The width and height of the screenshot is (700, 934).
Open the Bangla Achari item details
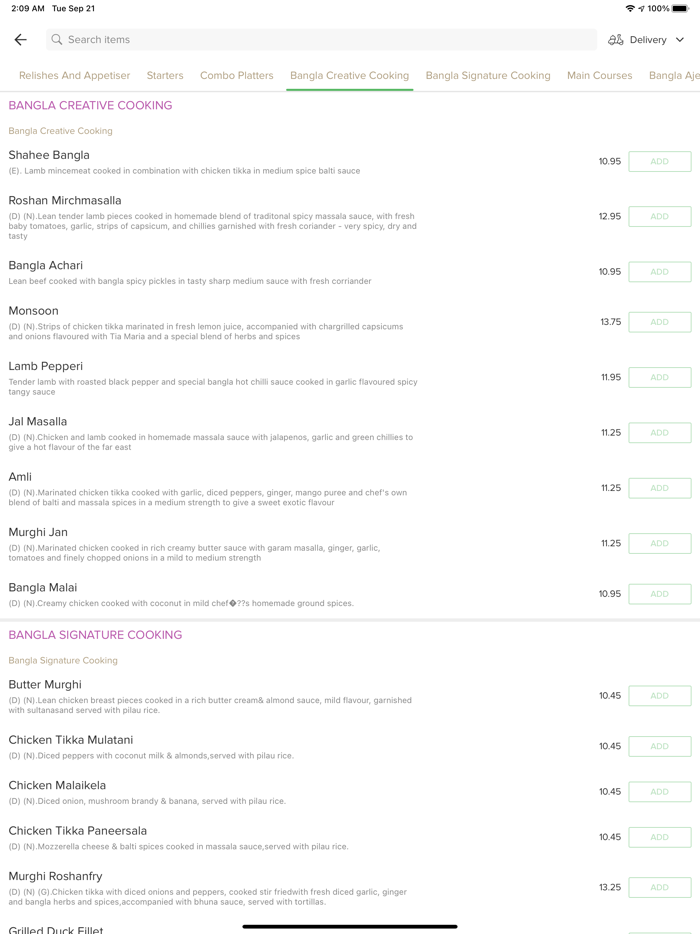pyautogui.click(x=46, y=265)
